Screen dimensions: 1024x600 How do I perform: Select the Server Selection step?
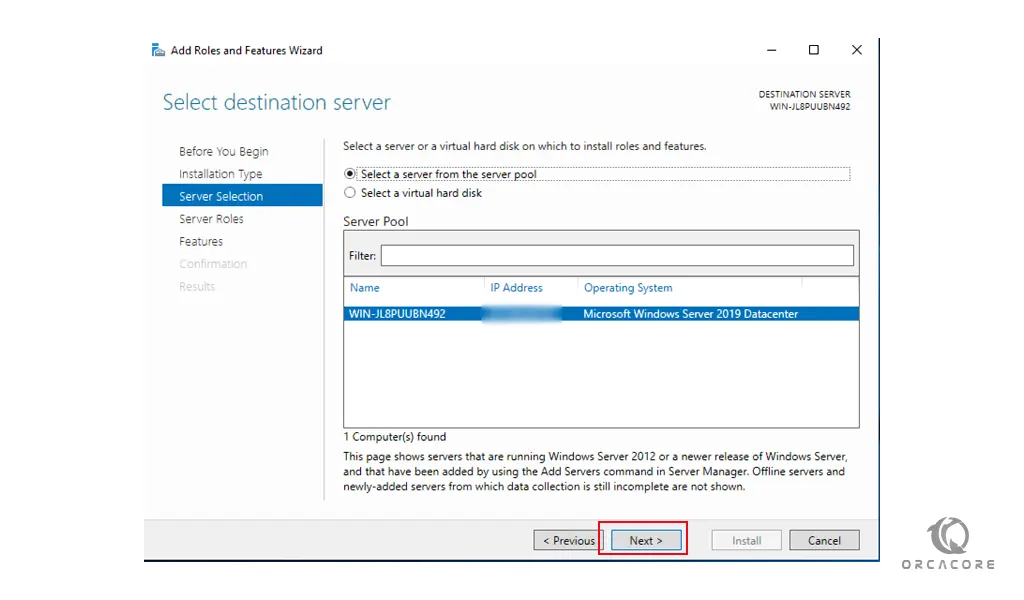pos(242,196)
